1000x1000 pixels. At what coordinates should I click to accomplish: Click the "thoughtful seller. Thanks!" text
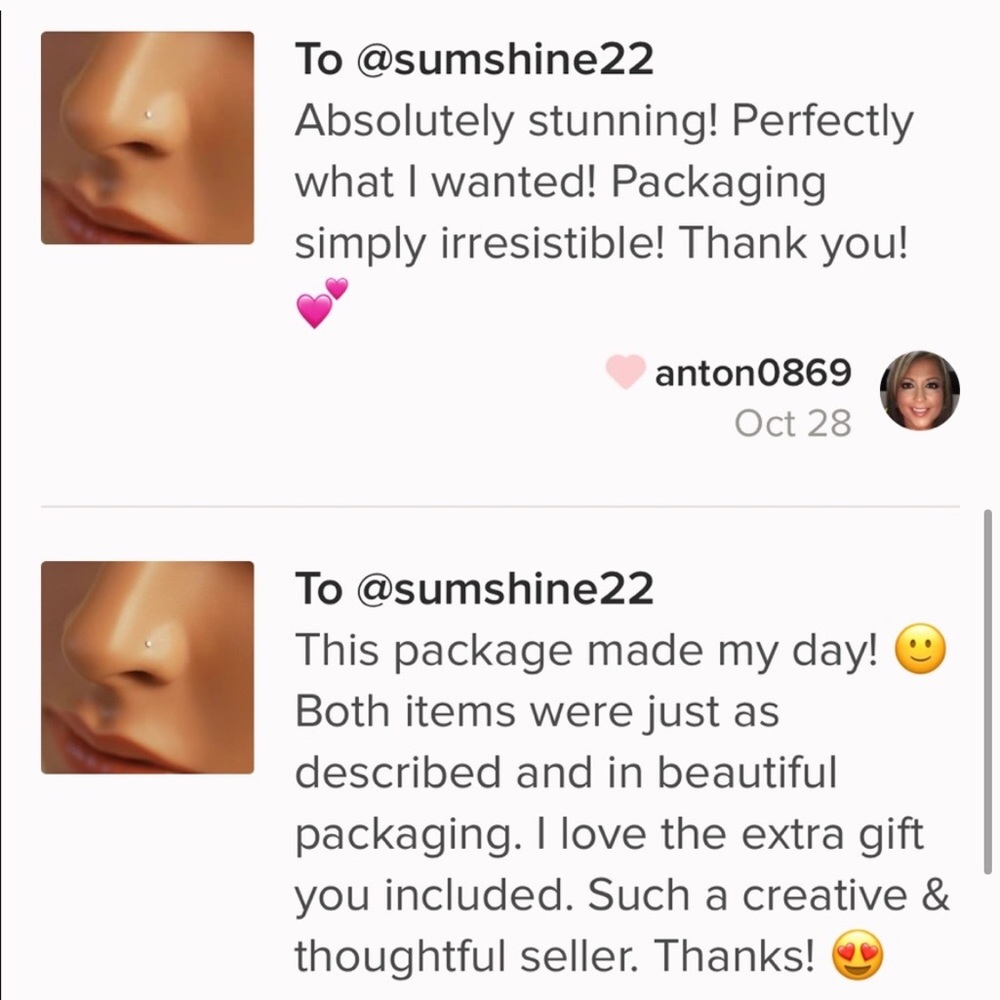pos(554,955)
